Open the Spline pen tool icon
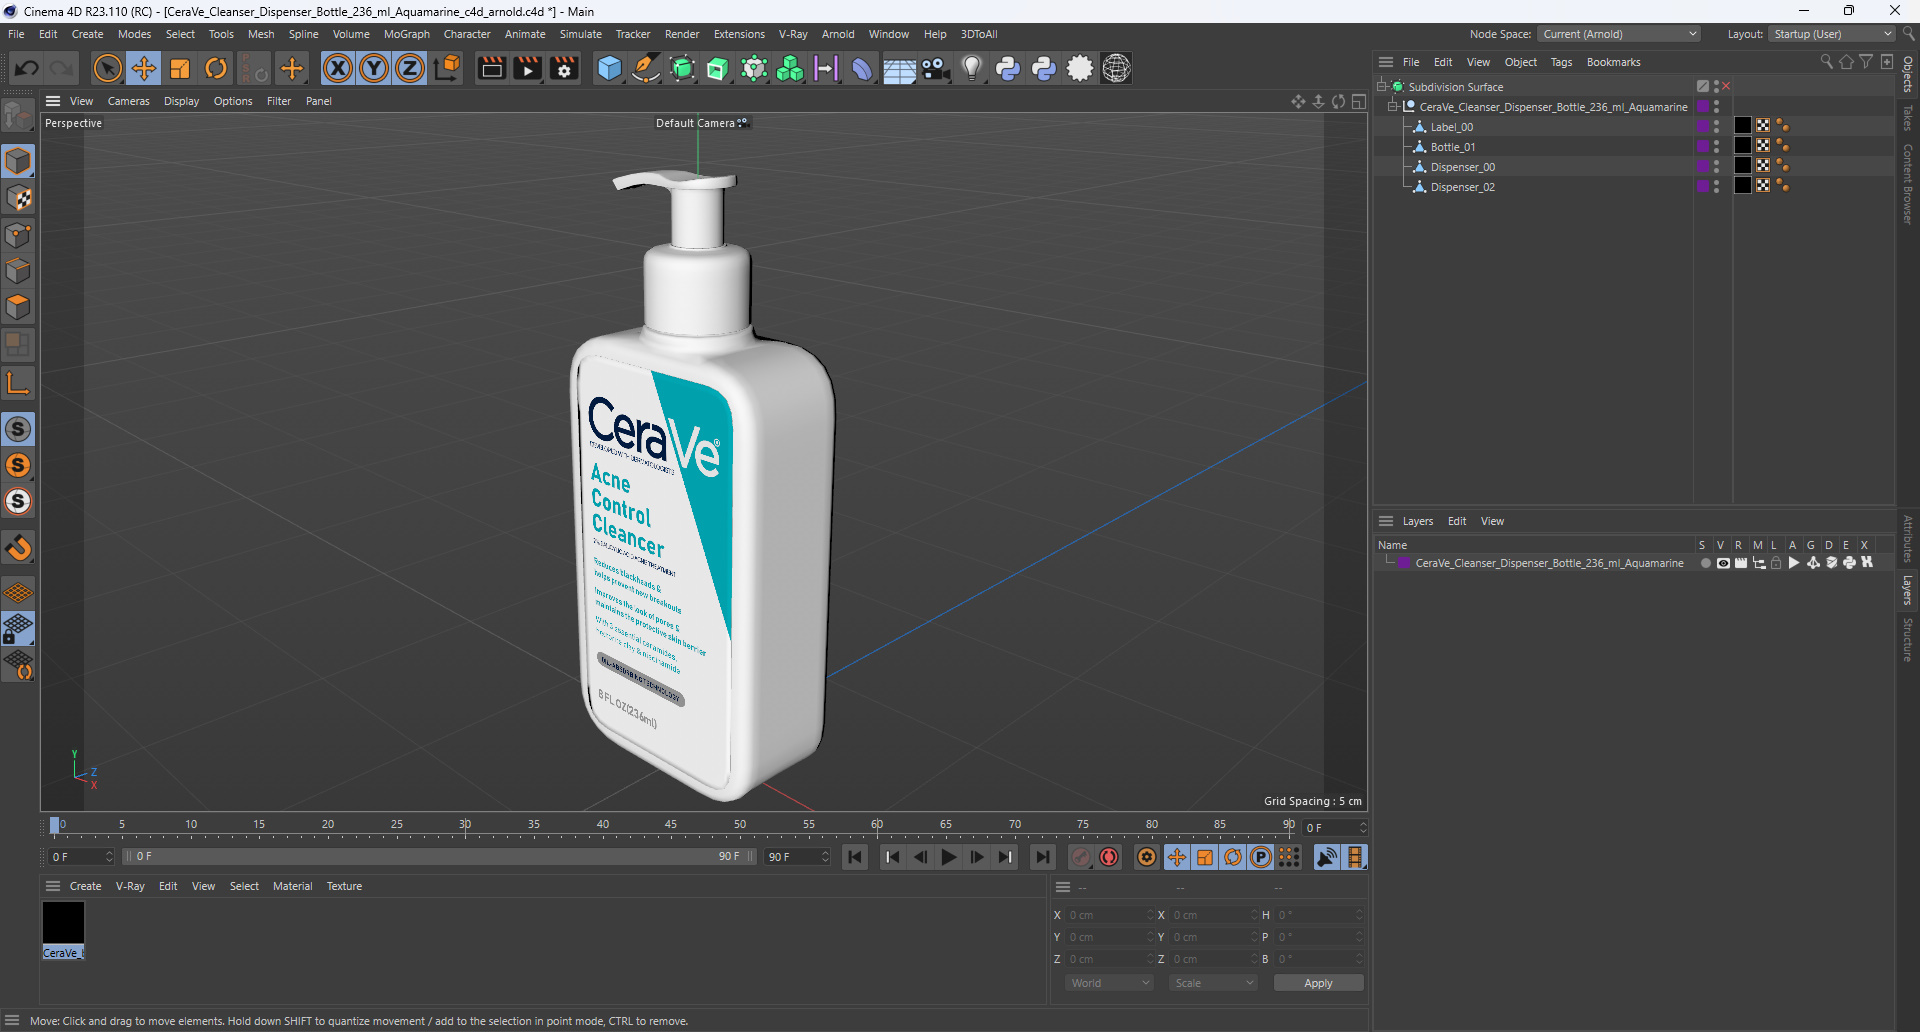Viewport: 1920px width, 1032px height. click(646, 68)
